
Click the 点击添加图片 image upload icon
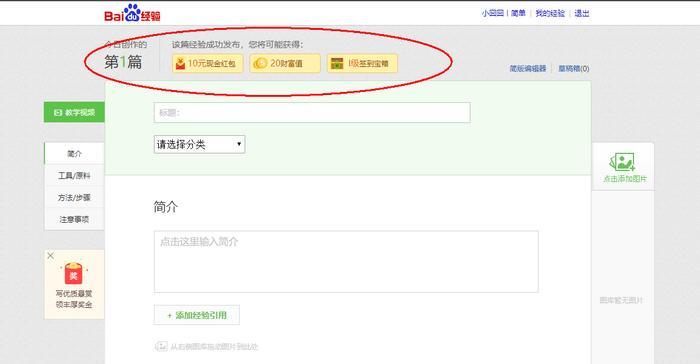coord(623,162)
